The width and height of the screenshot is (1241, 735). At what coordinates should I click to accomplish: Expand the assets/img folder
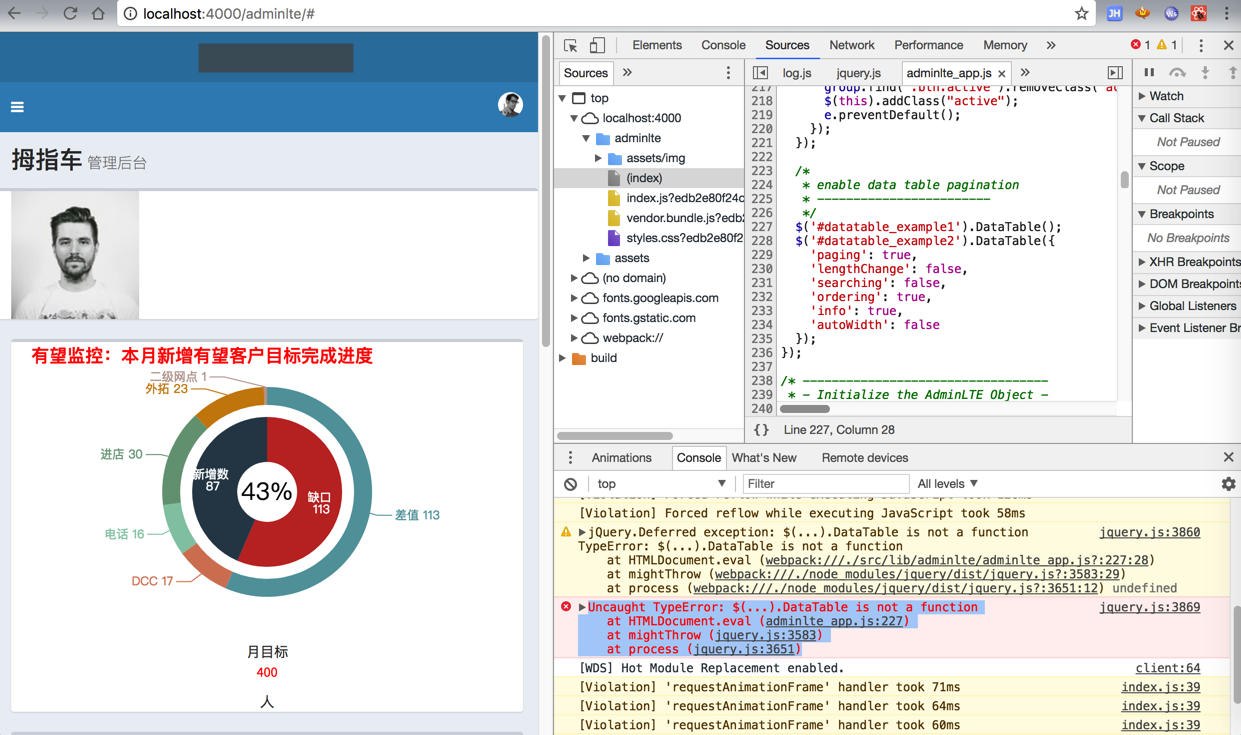(x=598, y=158)
